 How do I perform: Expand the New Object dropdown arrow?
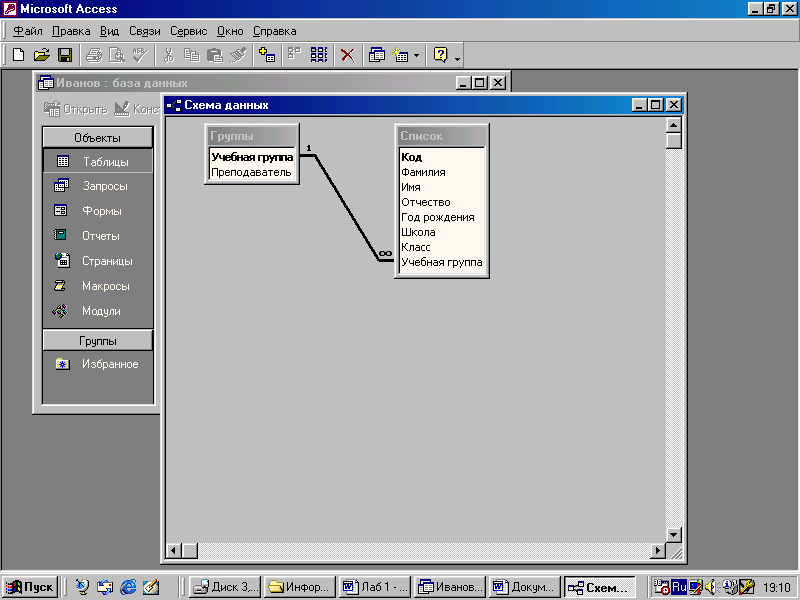pyautogui.click(x=416, y=55)
